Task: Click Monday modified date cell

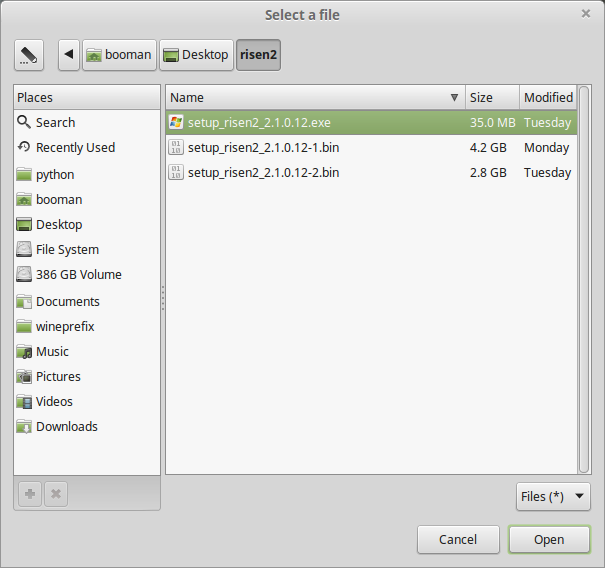Action: [x=546, y=148]
